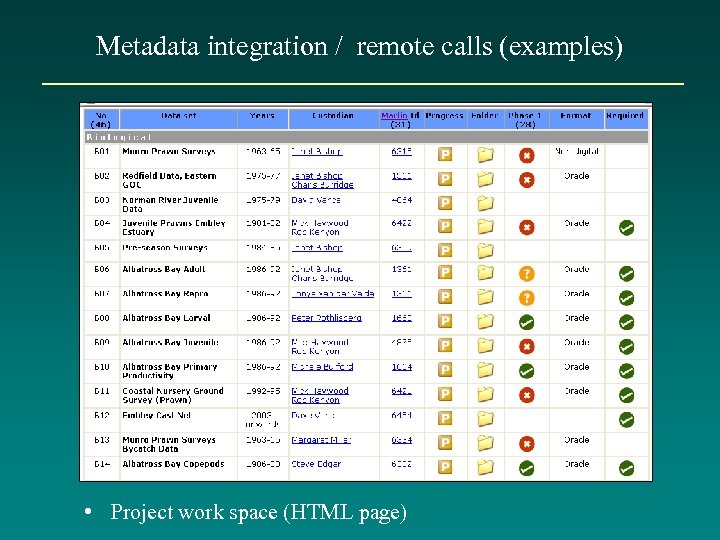Click the green Phase 1 check for Albatross Bay Copepods
This screenshot has width=720, height=540.
(x=527, y=468)
